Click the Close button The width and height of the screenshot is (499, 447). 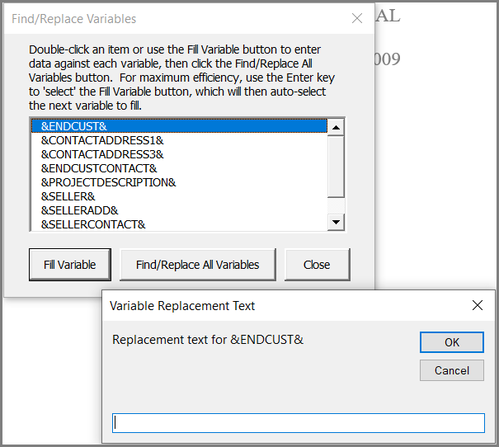click(317, 265)
